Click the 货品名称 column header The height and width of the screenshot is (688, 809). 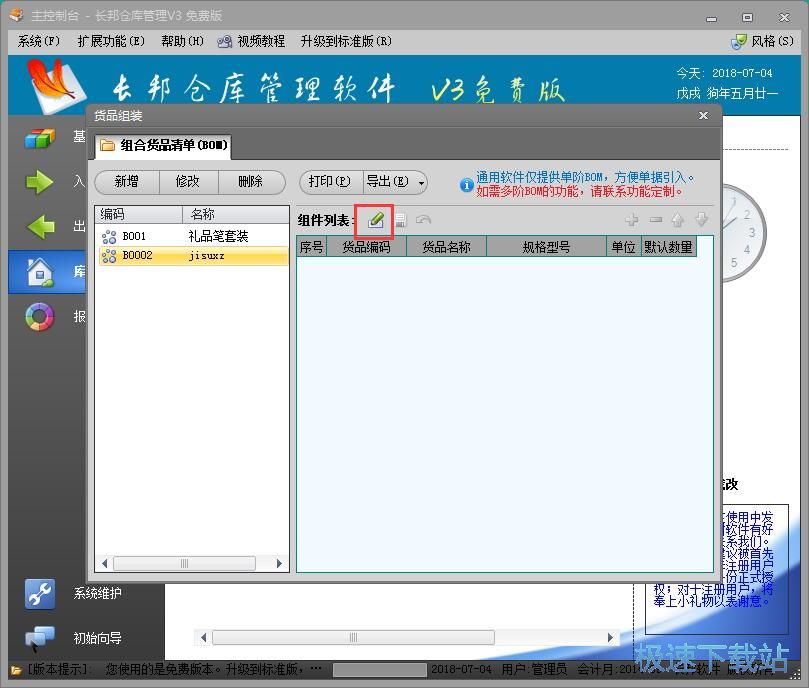(447, 247)
